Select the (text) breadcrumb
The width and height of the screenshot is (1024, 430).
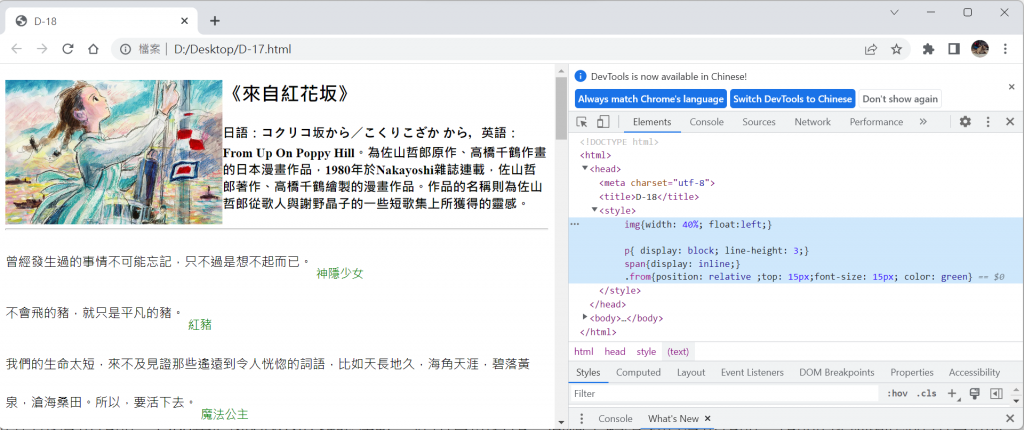pos(678,352)
